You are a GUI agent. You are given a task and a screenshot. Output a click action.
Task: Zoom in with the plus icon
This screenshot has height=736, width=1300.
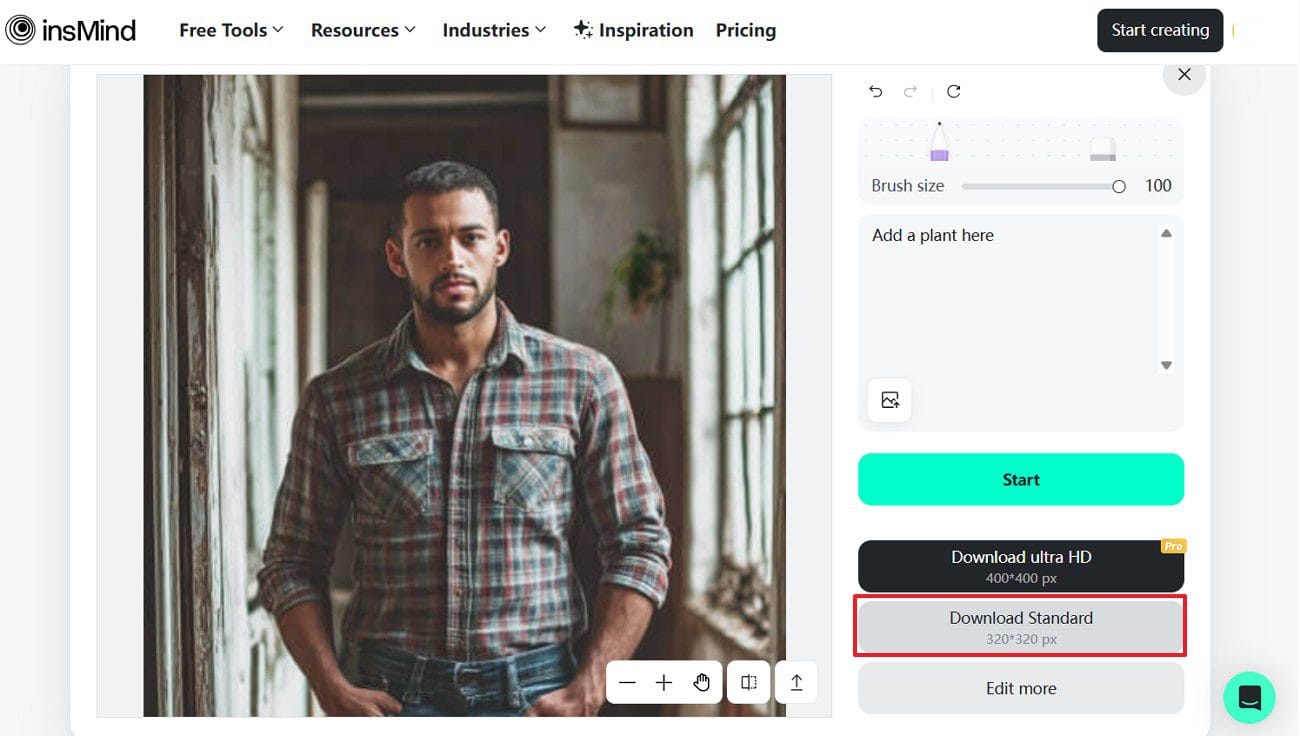664,683
